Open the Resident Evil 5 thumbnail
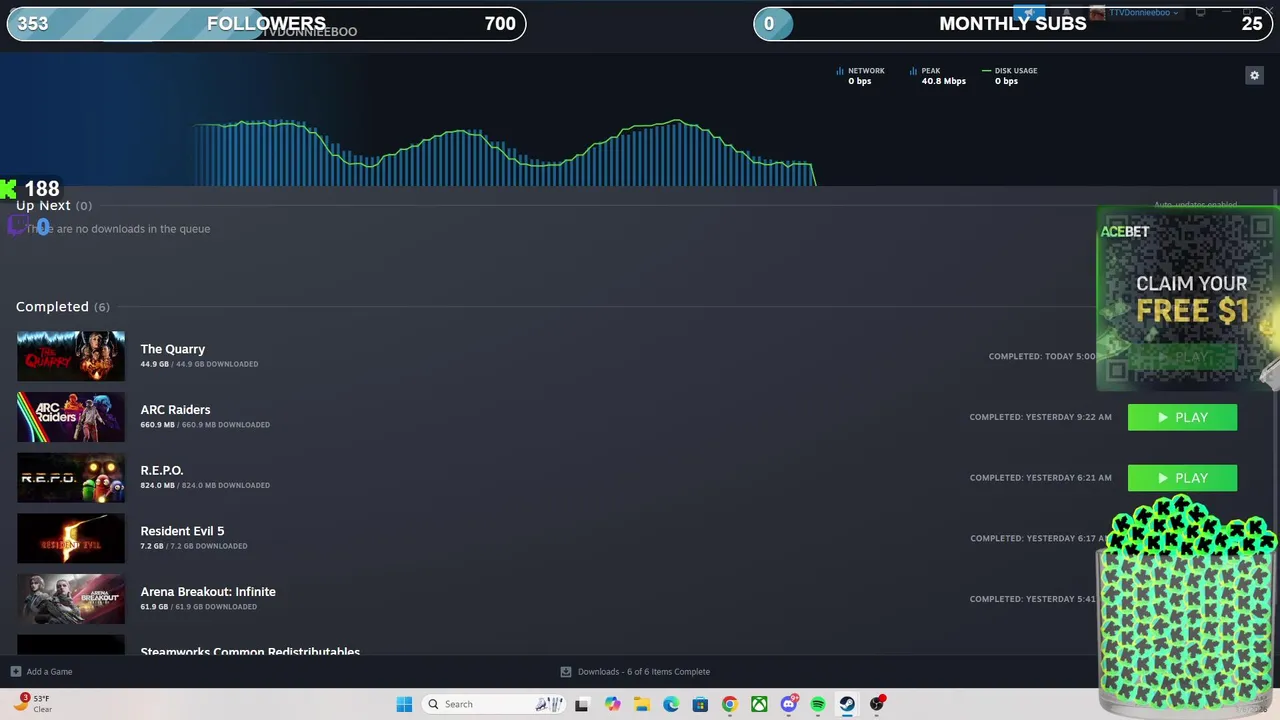This screenshot has width=1280, height=720. point(71,538)
